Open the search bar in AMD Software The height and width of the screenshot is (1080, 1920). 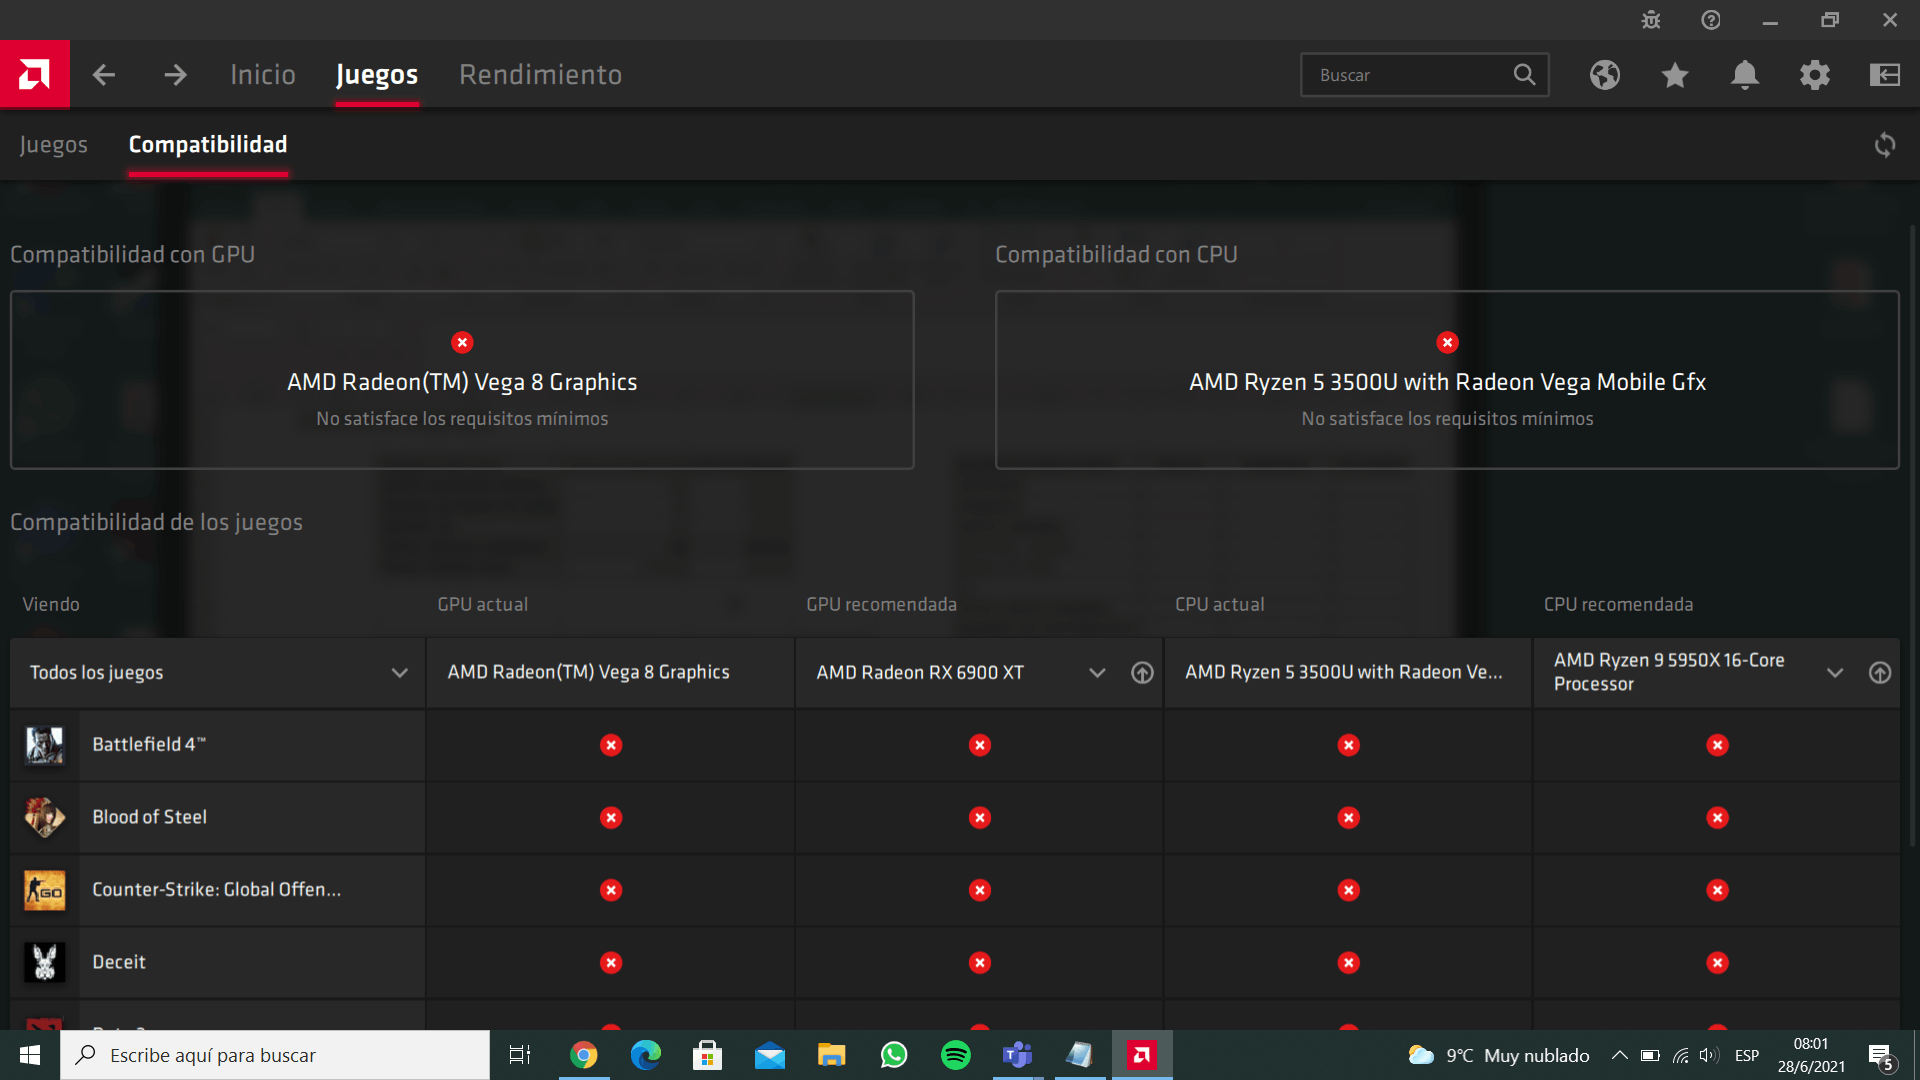click(x=1423, y=74)
